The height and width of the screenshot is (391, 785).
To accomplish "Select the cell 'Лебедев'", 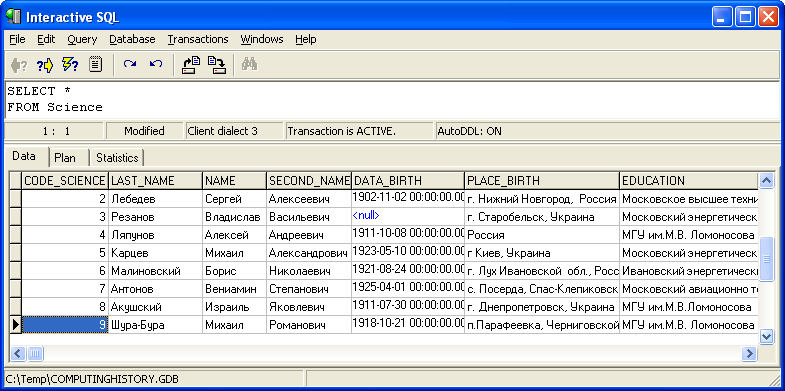I will tap(156, 199).
